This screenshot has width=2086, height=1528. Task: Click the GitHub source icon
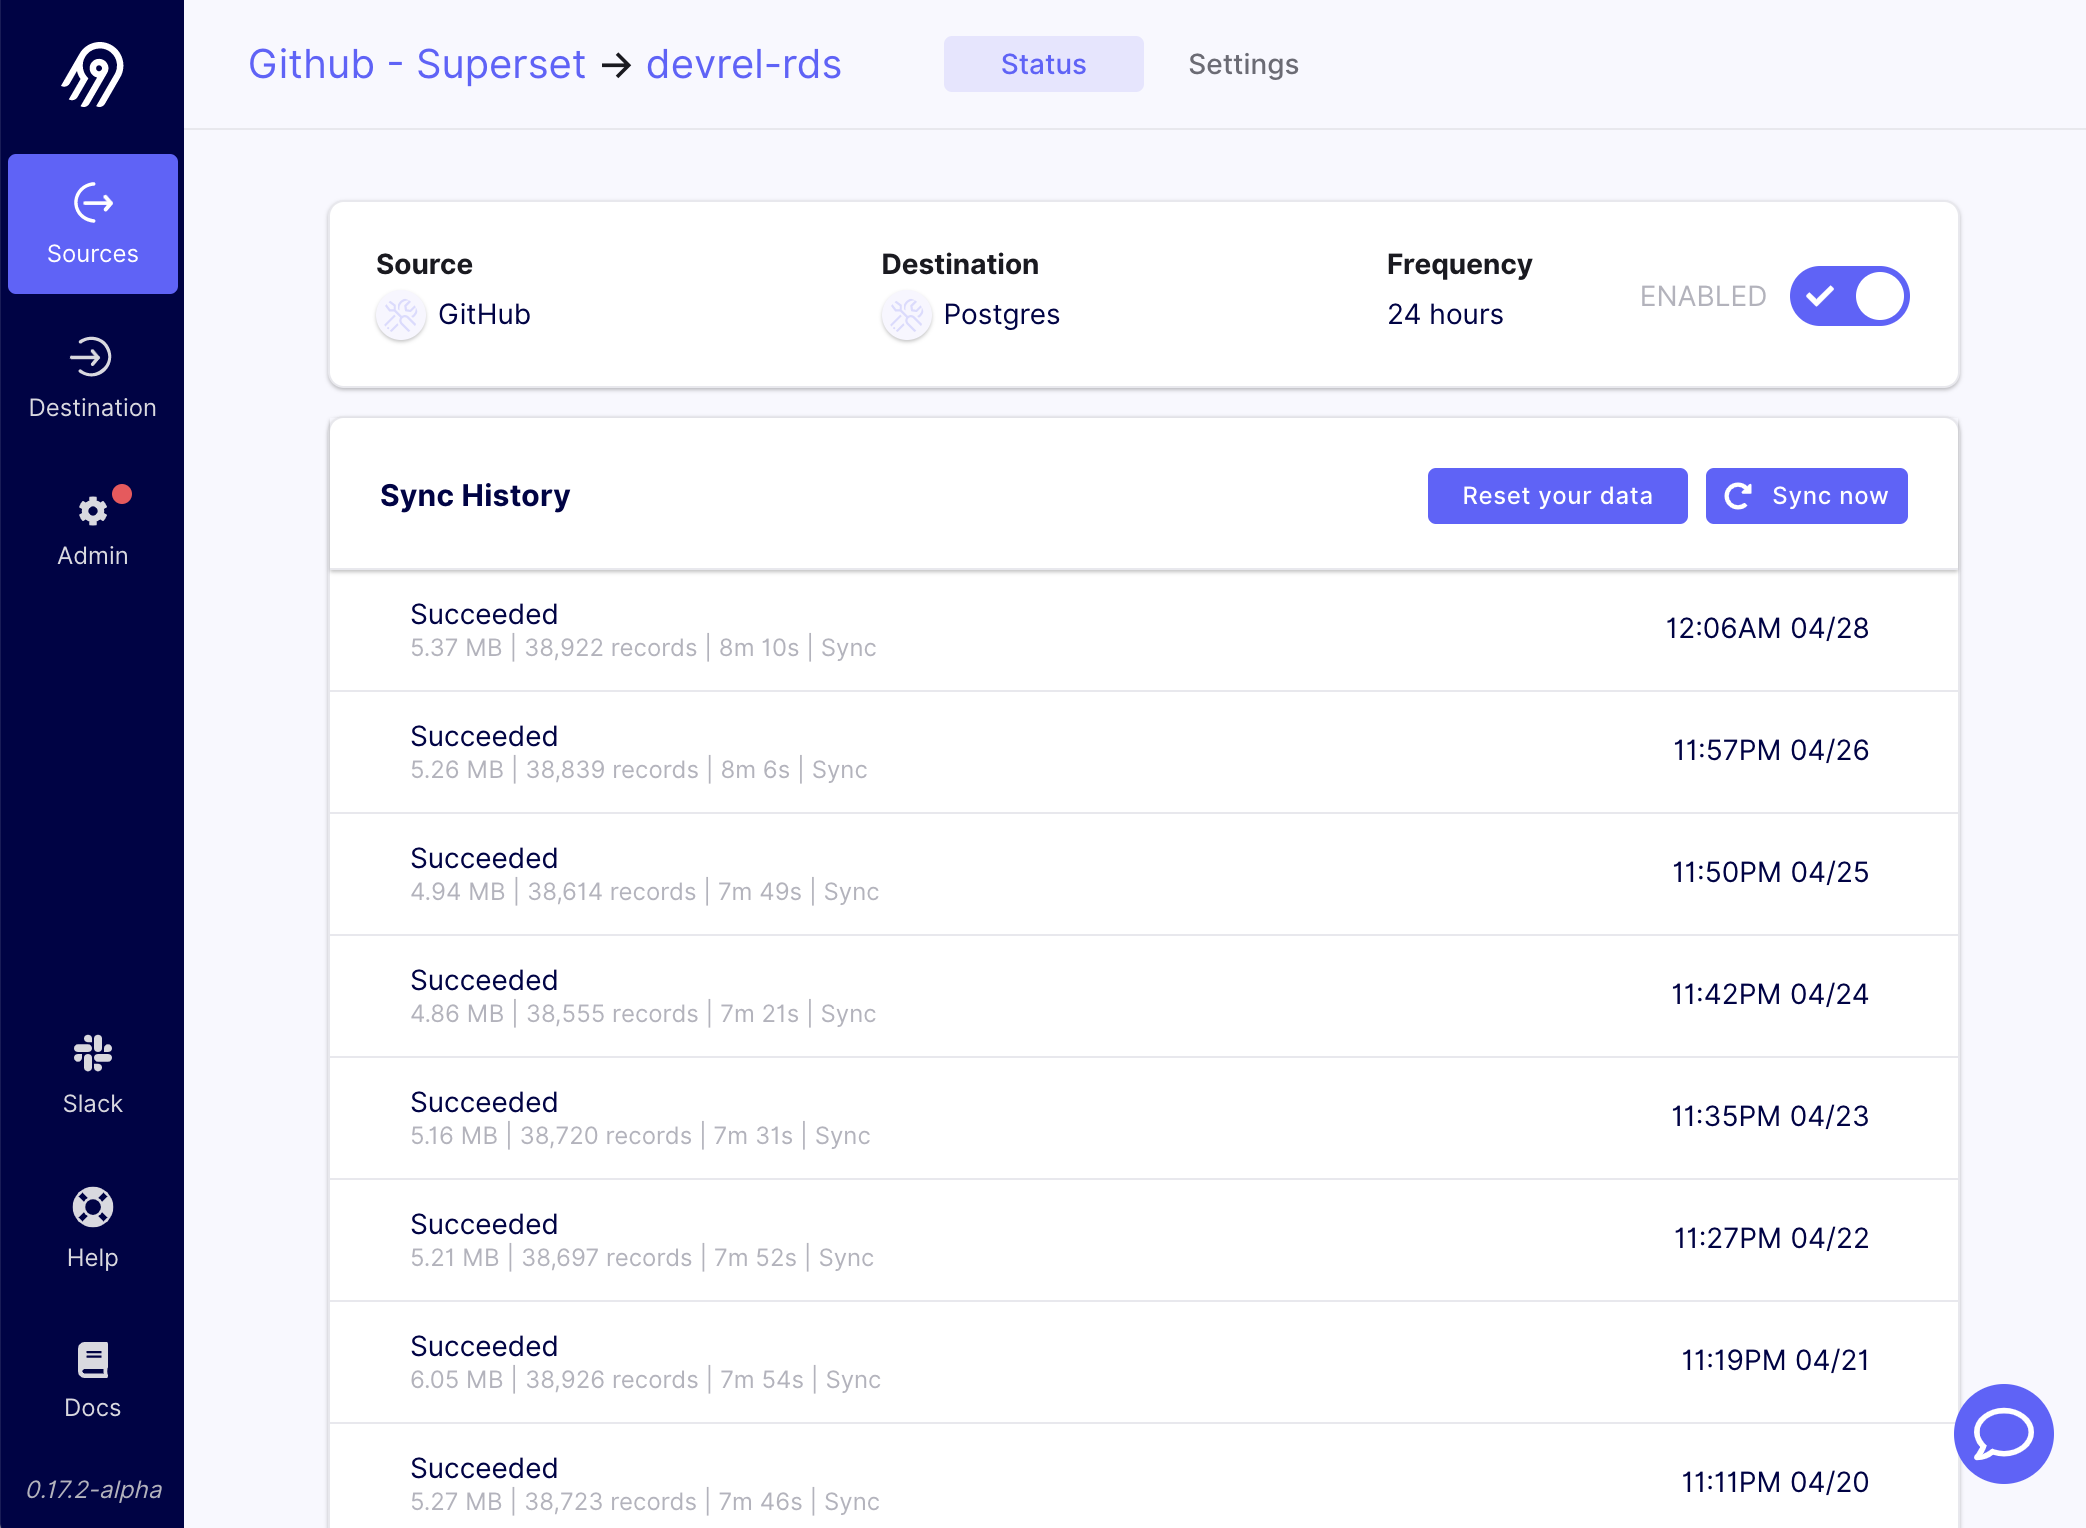[x=400, y=314]
